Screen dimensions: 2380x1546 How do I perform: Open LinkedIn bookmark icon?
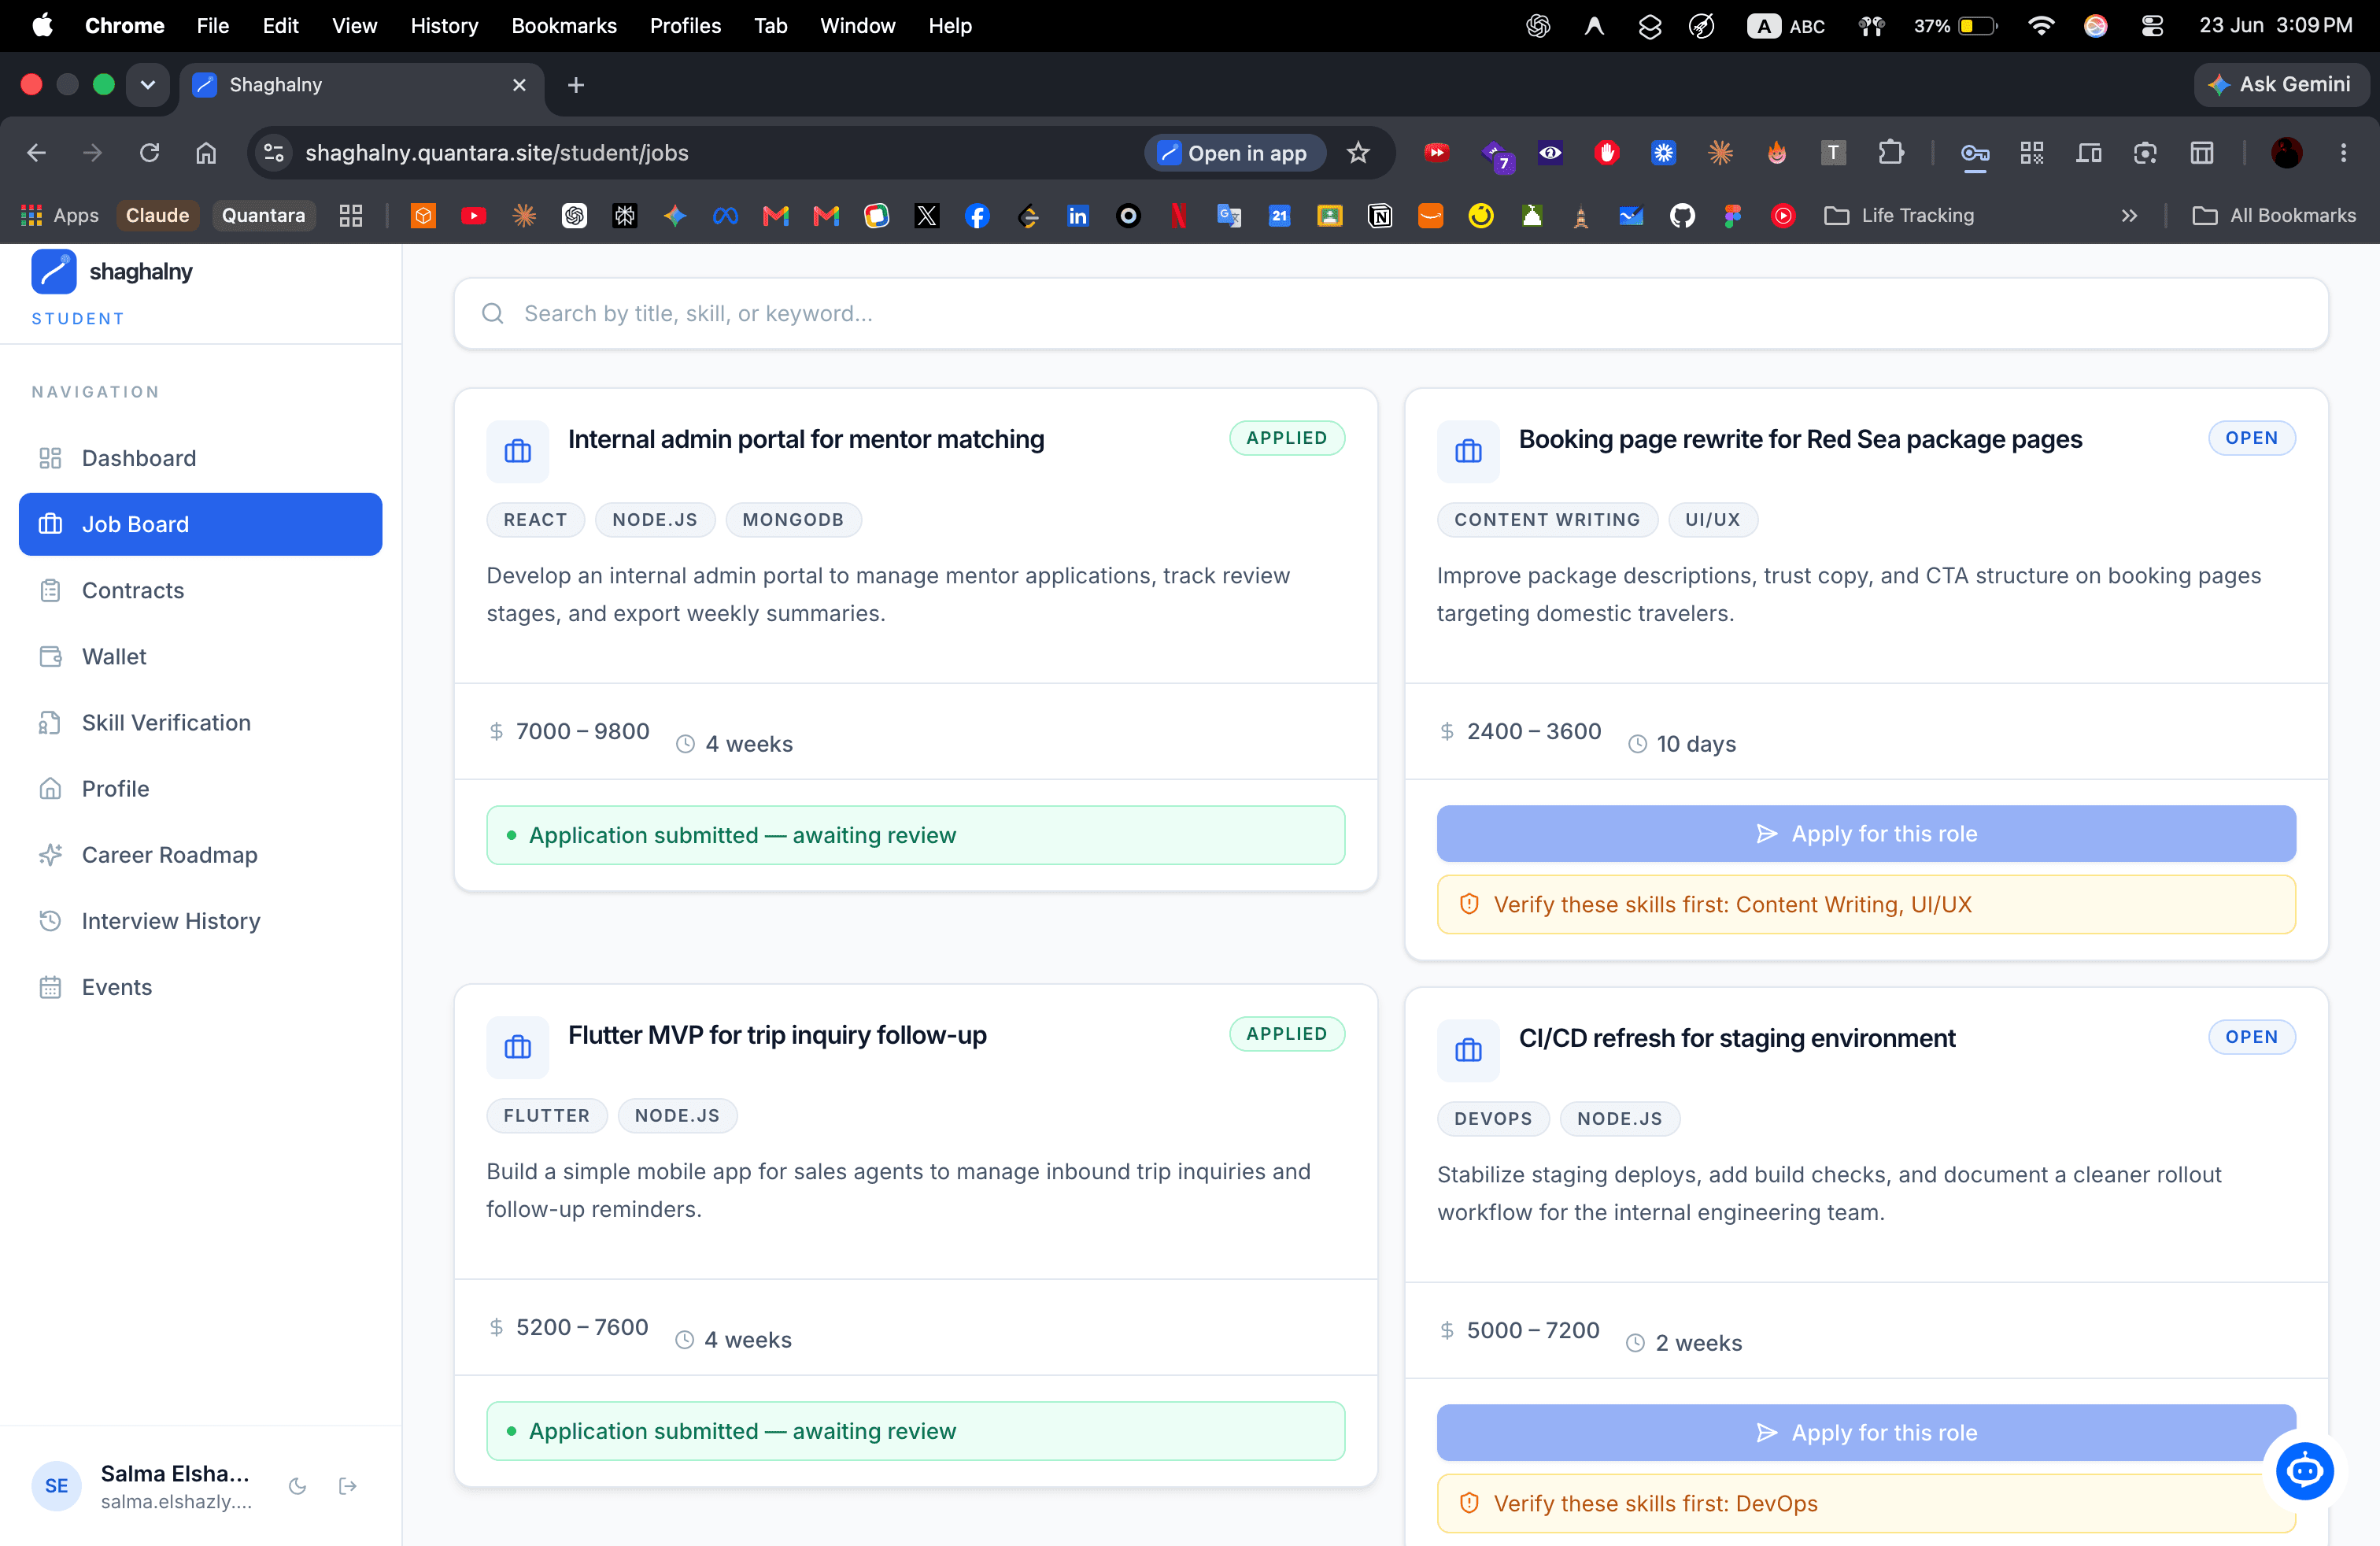[x=1078, y=215]
